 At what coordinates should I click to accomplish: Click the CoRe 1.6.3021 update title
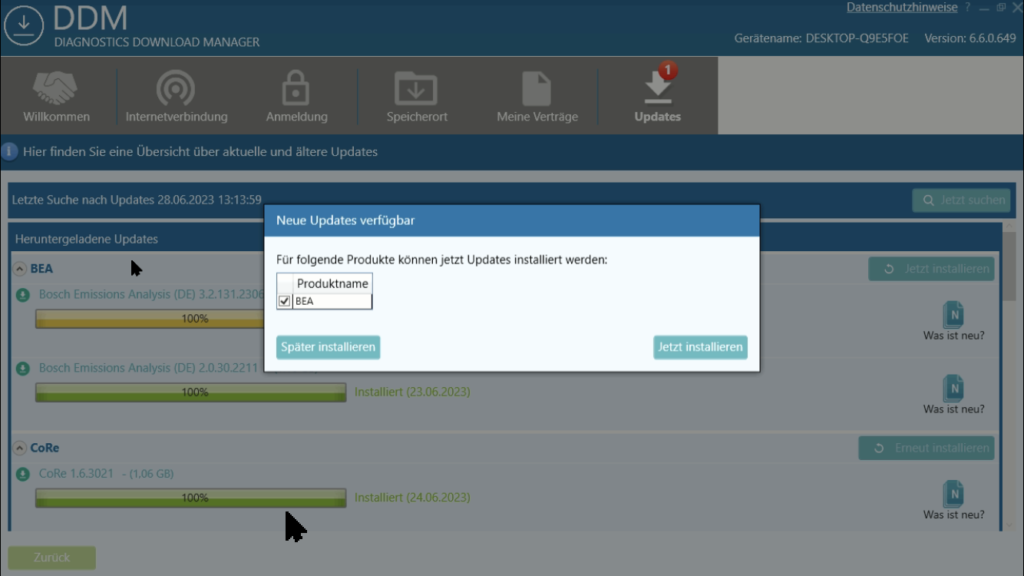tap(76, 473)
